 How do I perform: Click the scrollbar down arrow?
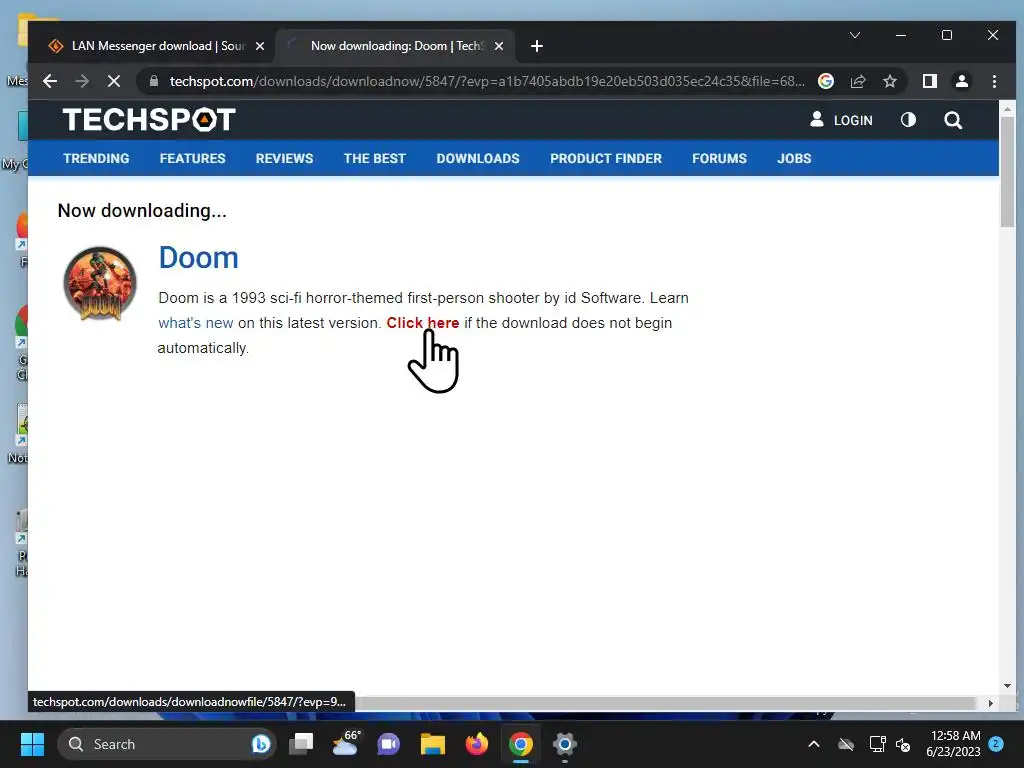pyautogui.click(x=1007, y=686)
